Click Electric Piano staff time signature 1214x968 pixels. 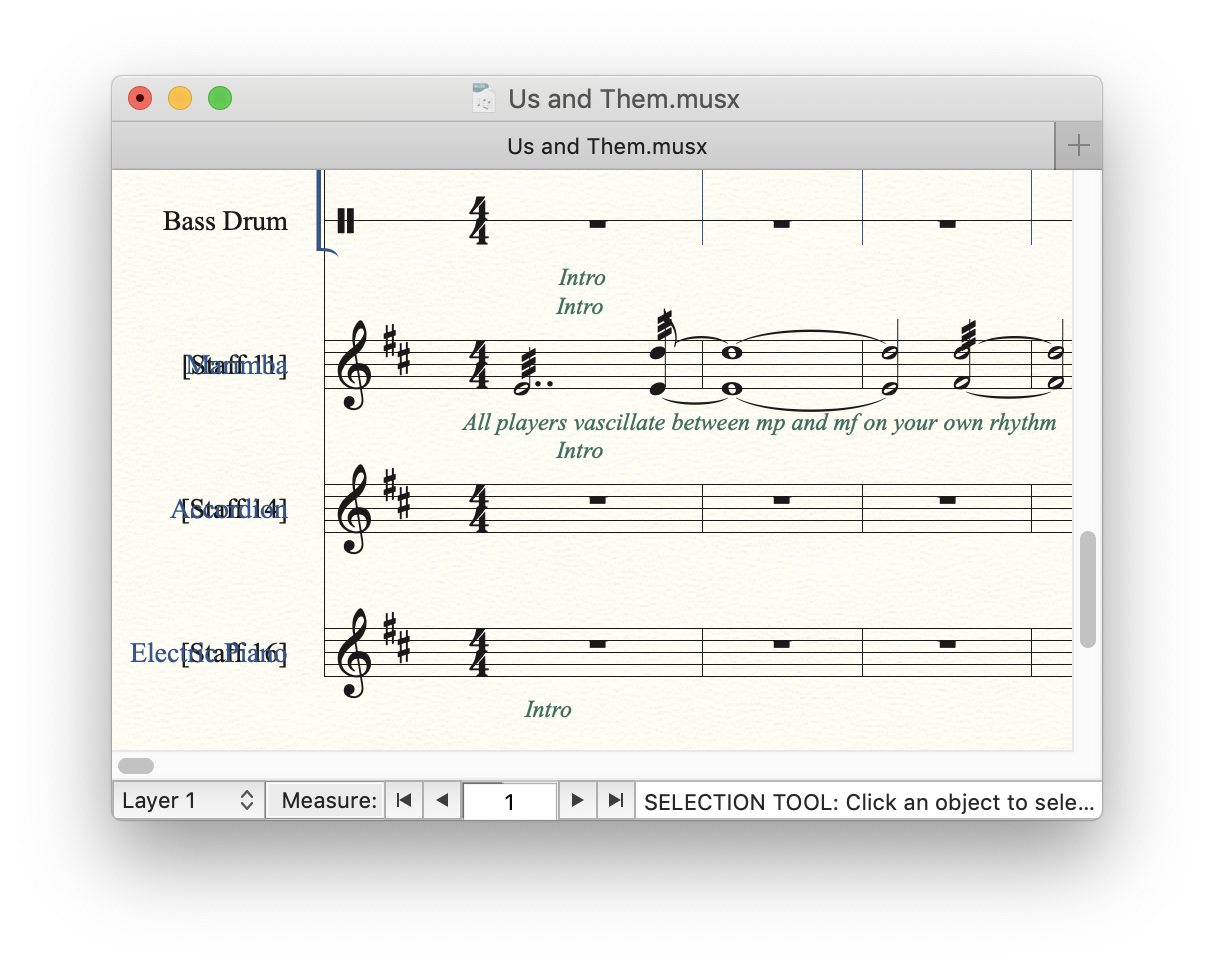tap(480, 652)
